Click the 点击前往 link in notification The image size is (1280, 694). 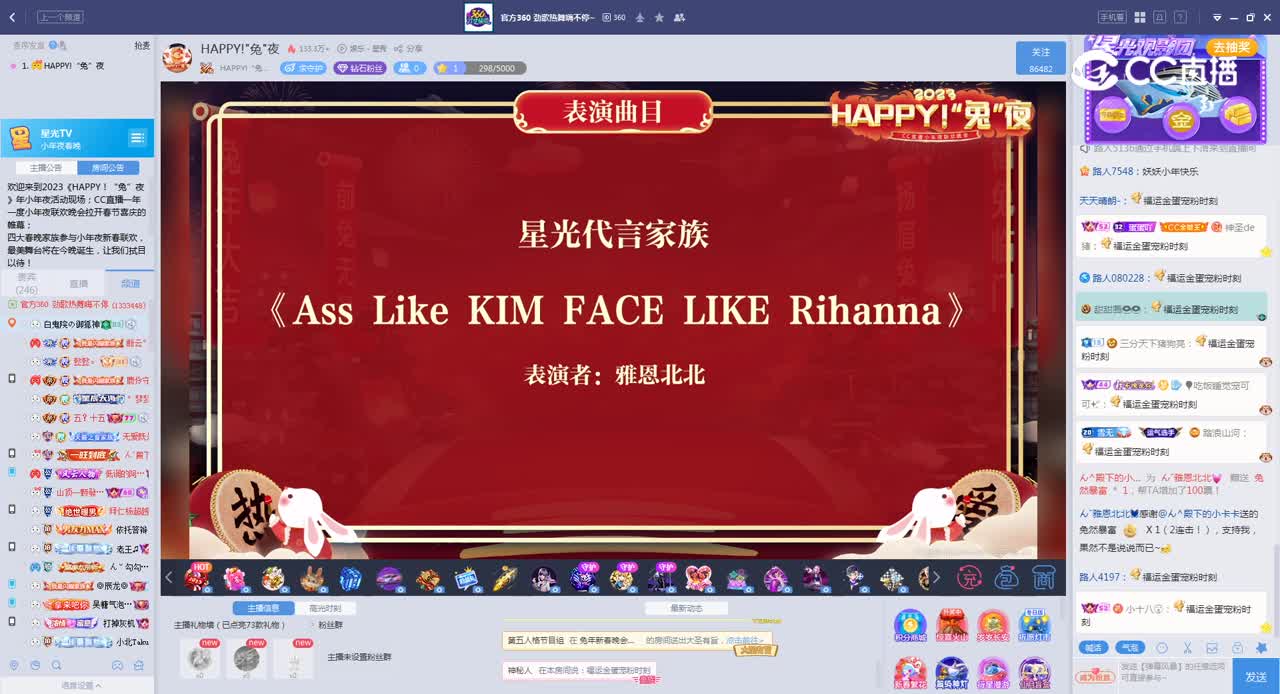[744, 640]
